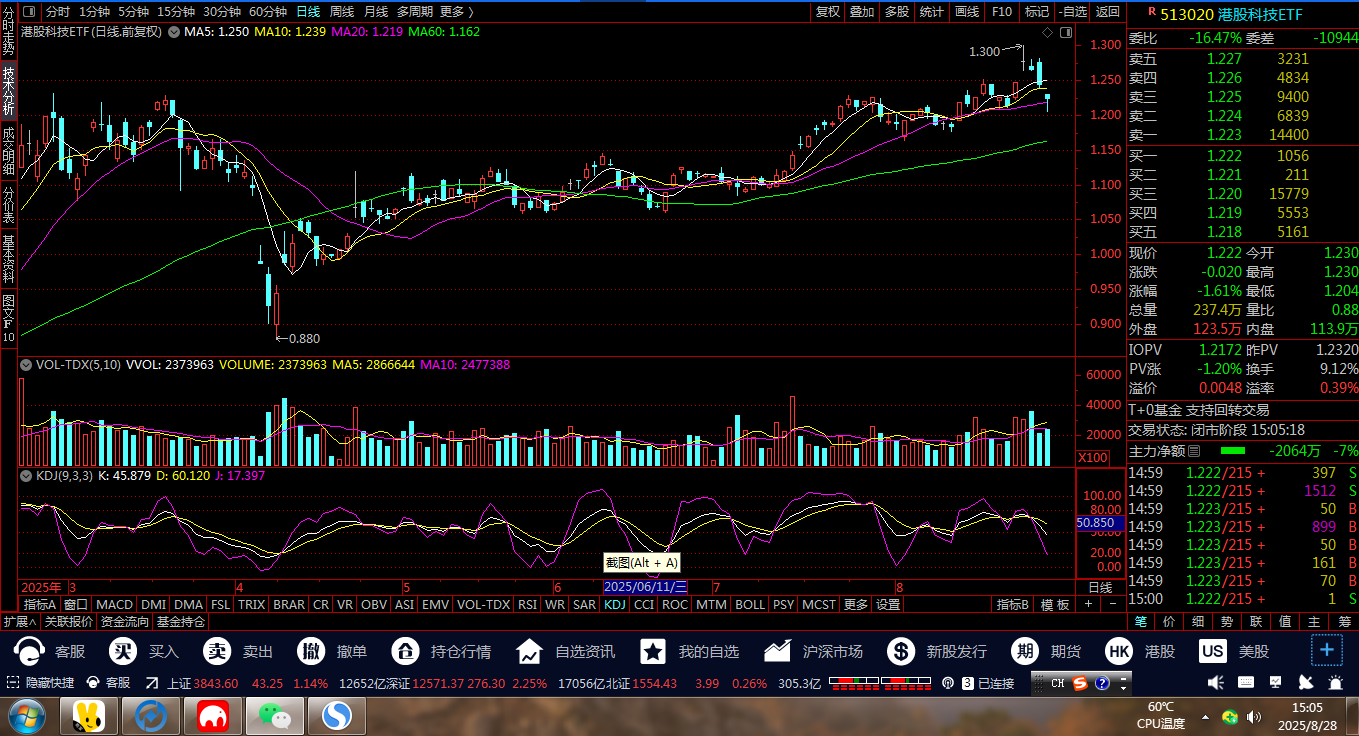Screen dimensions: 1359x736
Task: Click the plus add-shortcut icon
Action: point(1327,650)
